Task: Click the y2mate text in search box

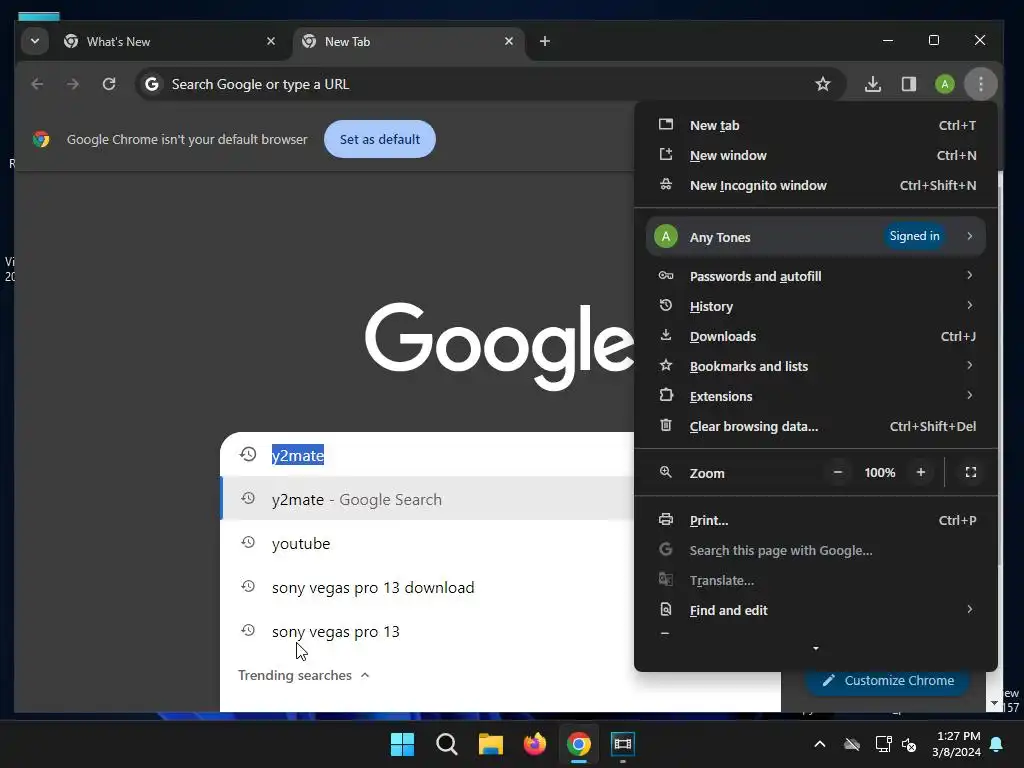Action: click(x=298, y=455)
